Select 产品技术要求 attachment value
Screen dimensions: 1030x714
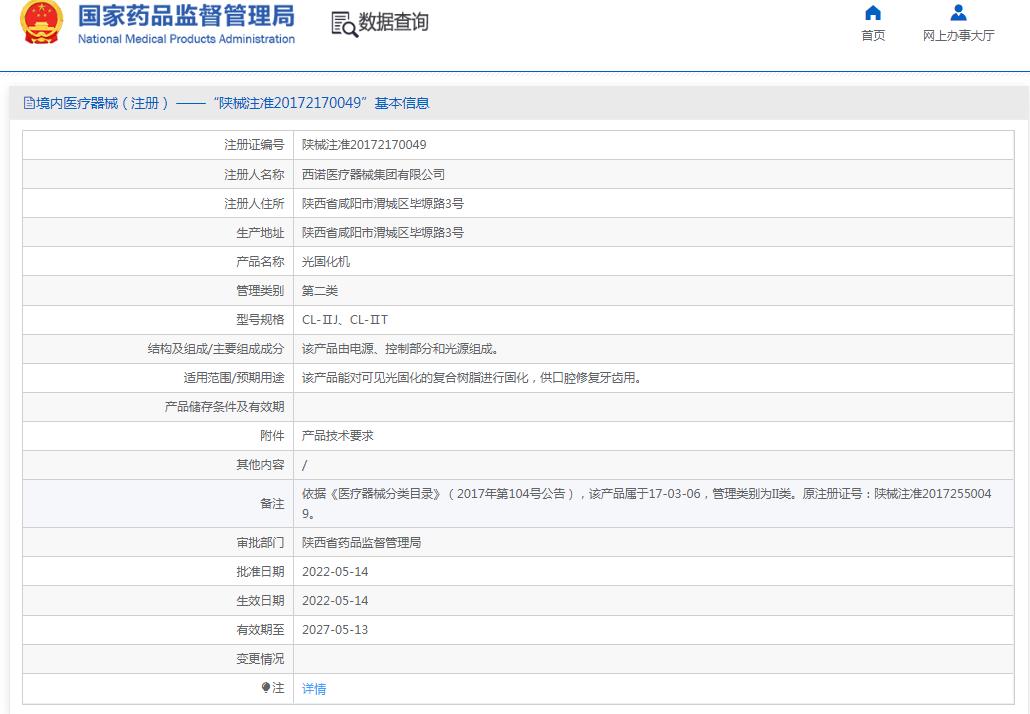338,435
